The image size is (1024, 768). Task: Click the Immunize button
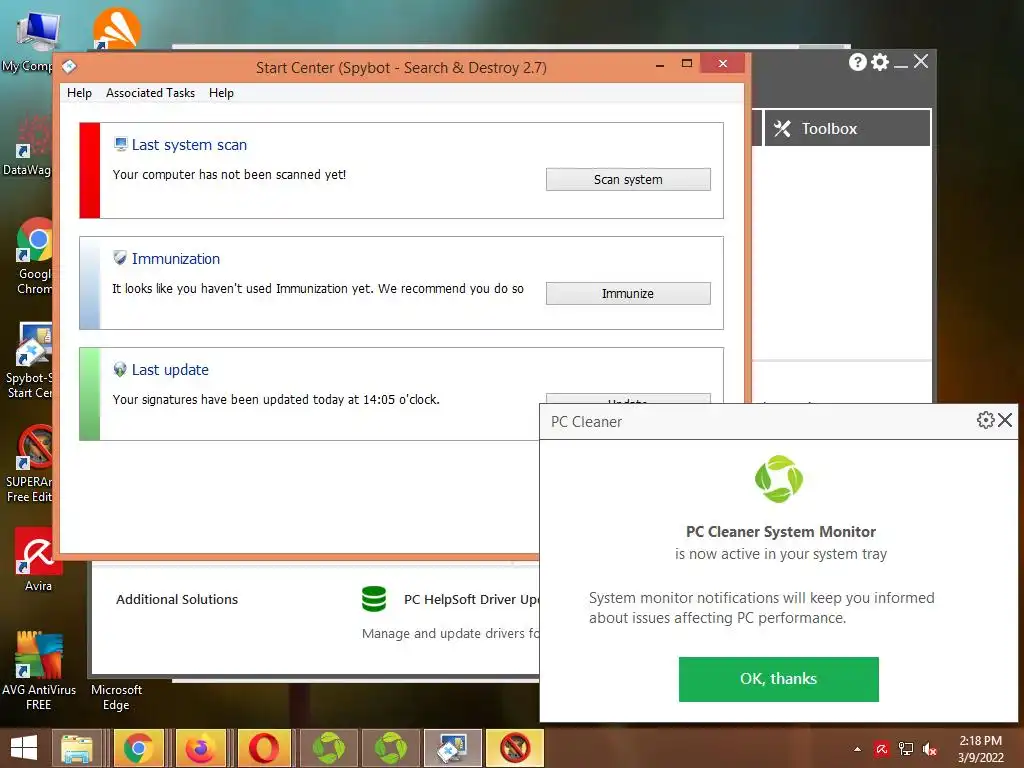tap(628, 293)
